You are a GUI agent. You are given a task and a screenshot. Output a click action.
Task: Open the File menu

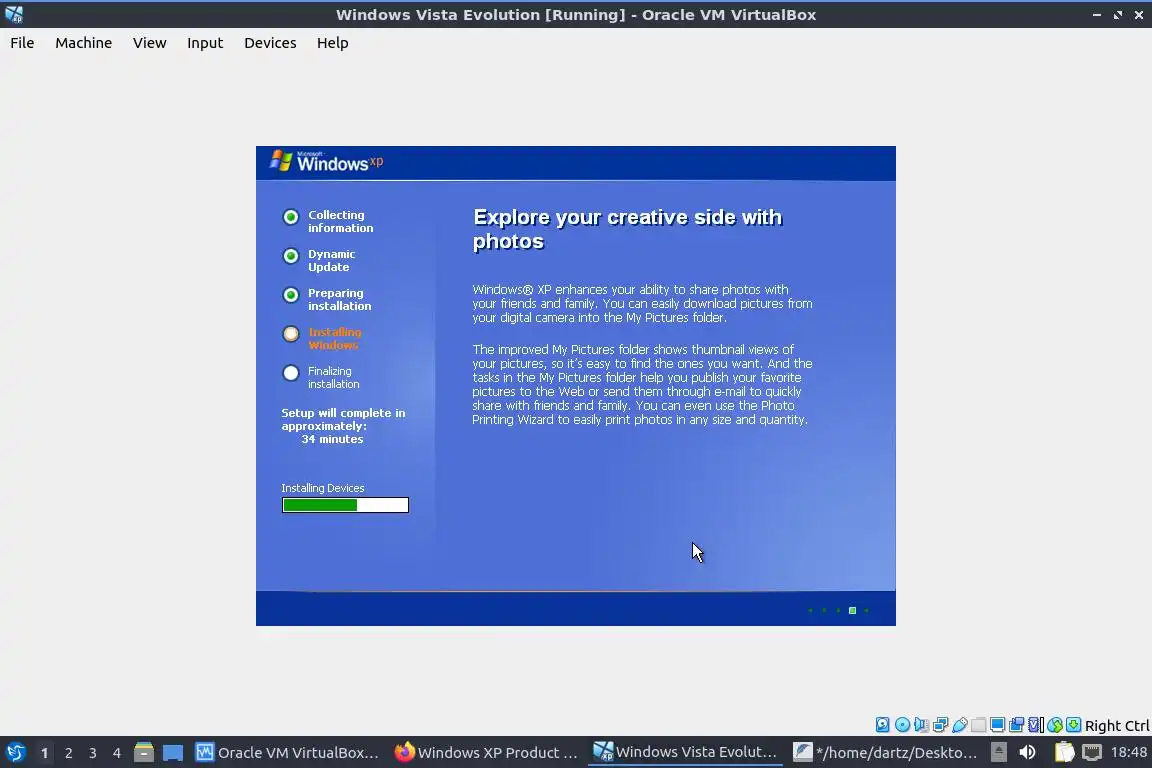22,43
